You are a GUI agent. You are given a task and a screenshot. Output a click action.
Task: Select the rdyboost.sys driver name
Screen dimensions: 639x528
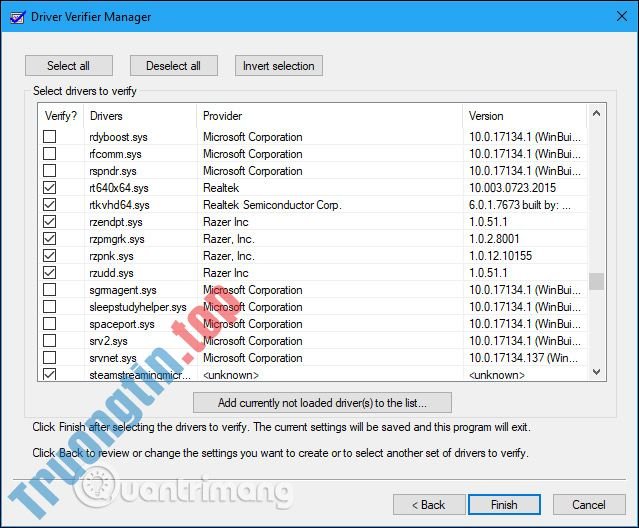point(119,137)
